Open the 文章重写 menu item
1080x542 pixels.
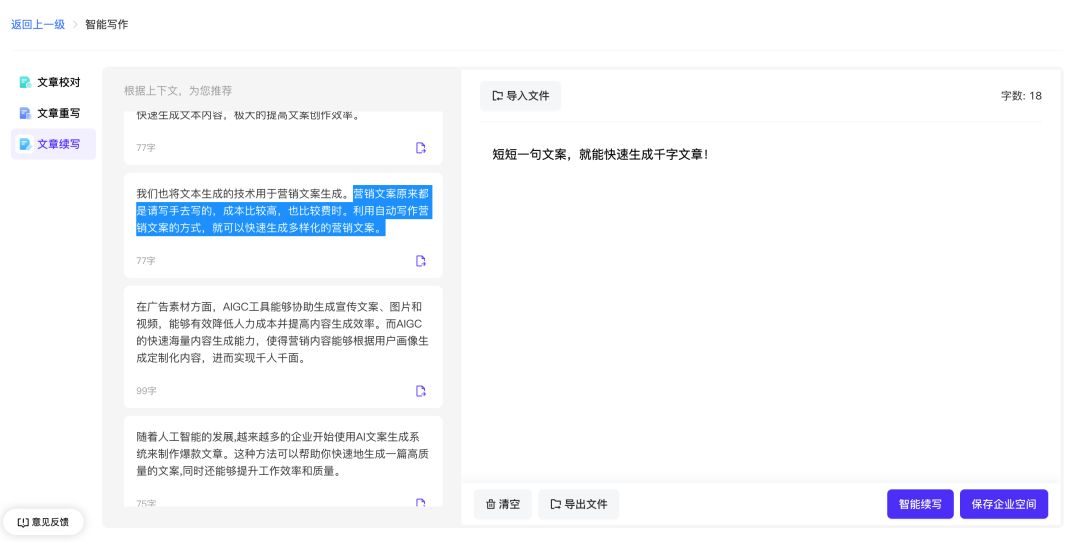[53, 113]
